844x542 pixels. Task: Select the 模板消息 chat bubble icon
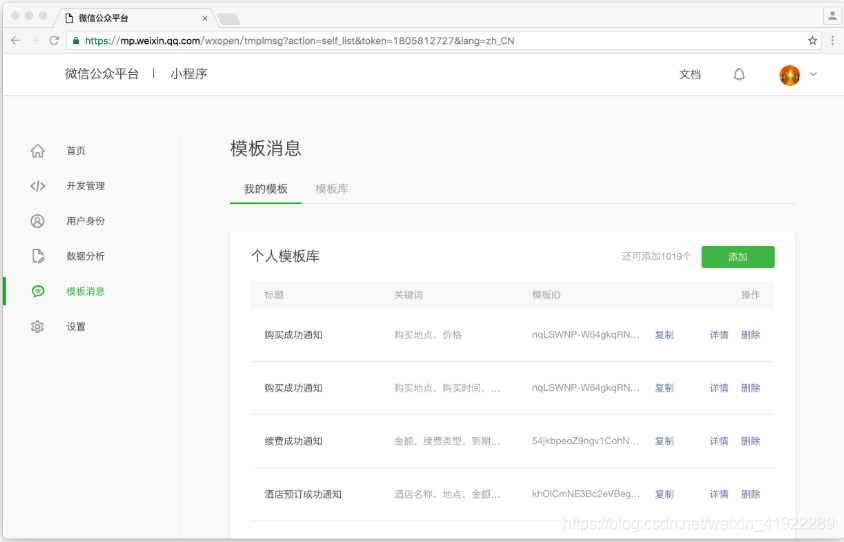point(37,291)
